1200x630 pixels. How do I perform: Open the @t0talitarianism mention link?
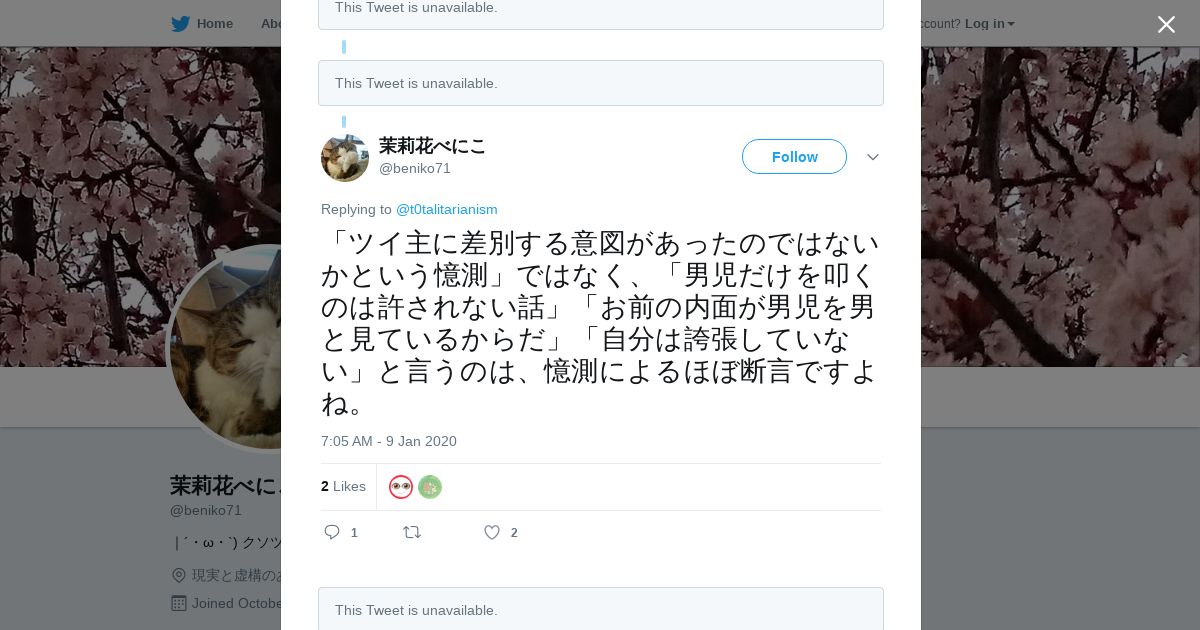pos(447,209)
